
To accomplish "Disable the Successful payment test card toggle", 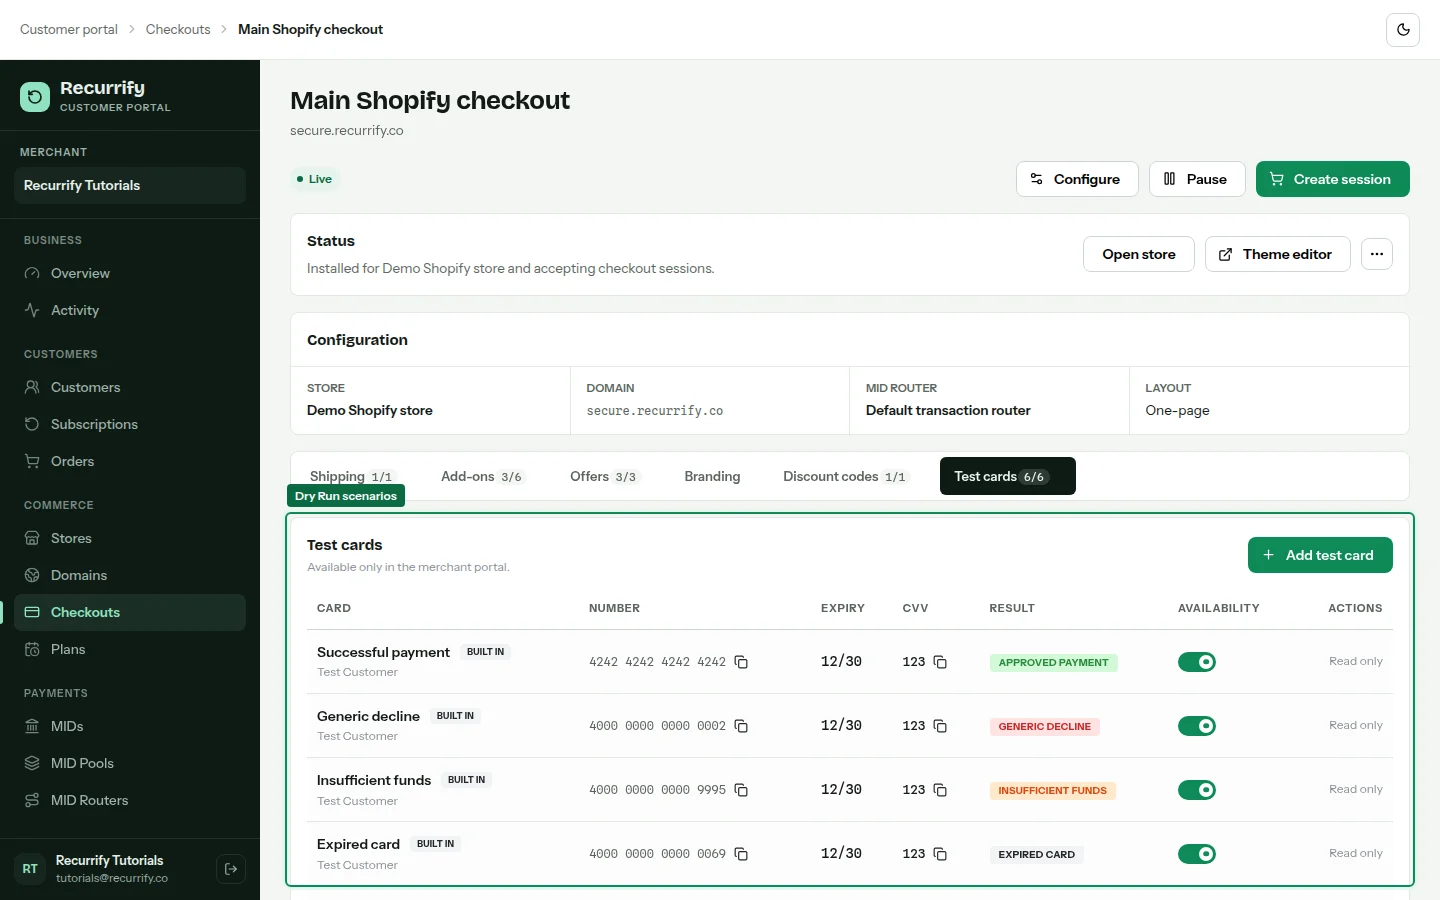I will click(x=1196, y=662).
